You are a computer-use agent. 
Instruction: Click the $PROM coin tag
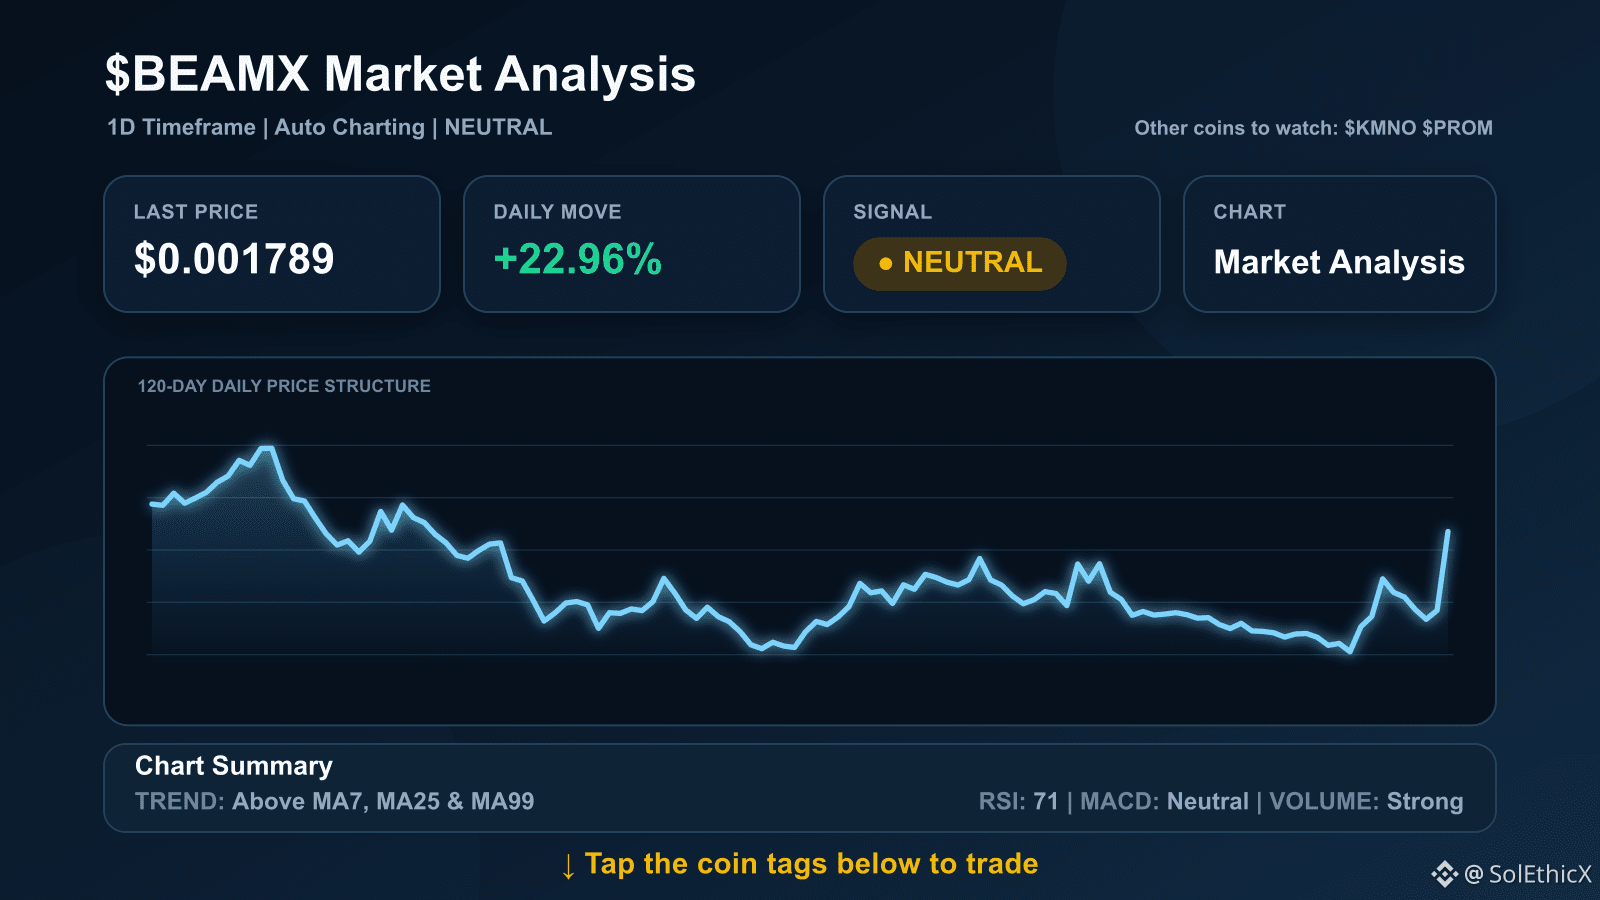click(1457, 128)
